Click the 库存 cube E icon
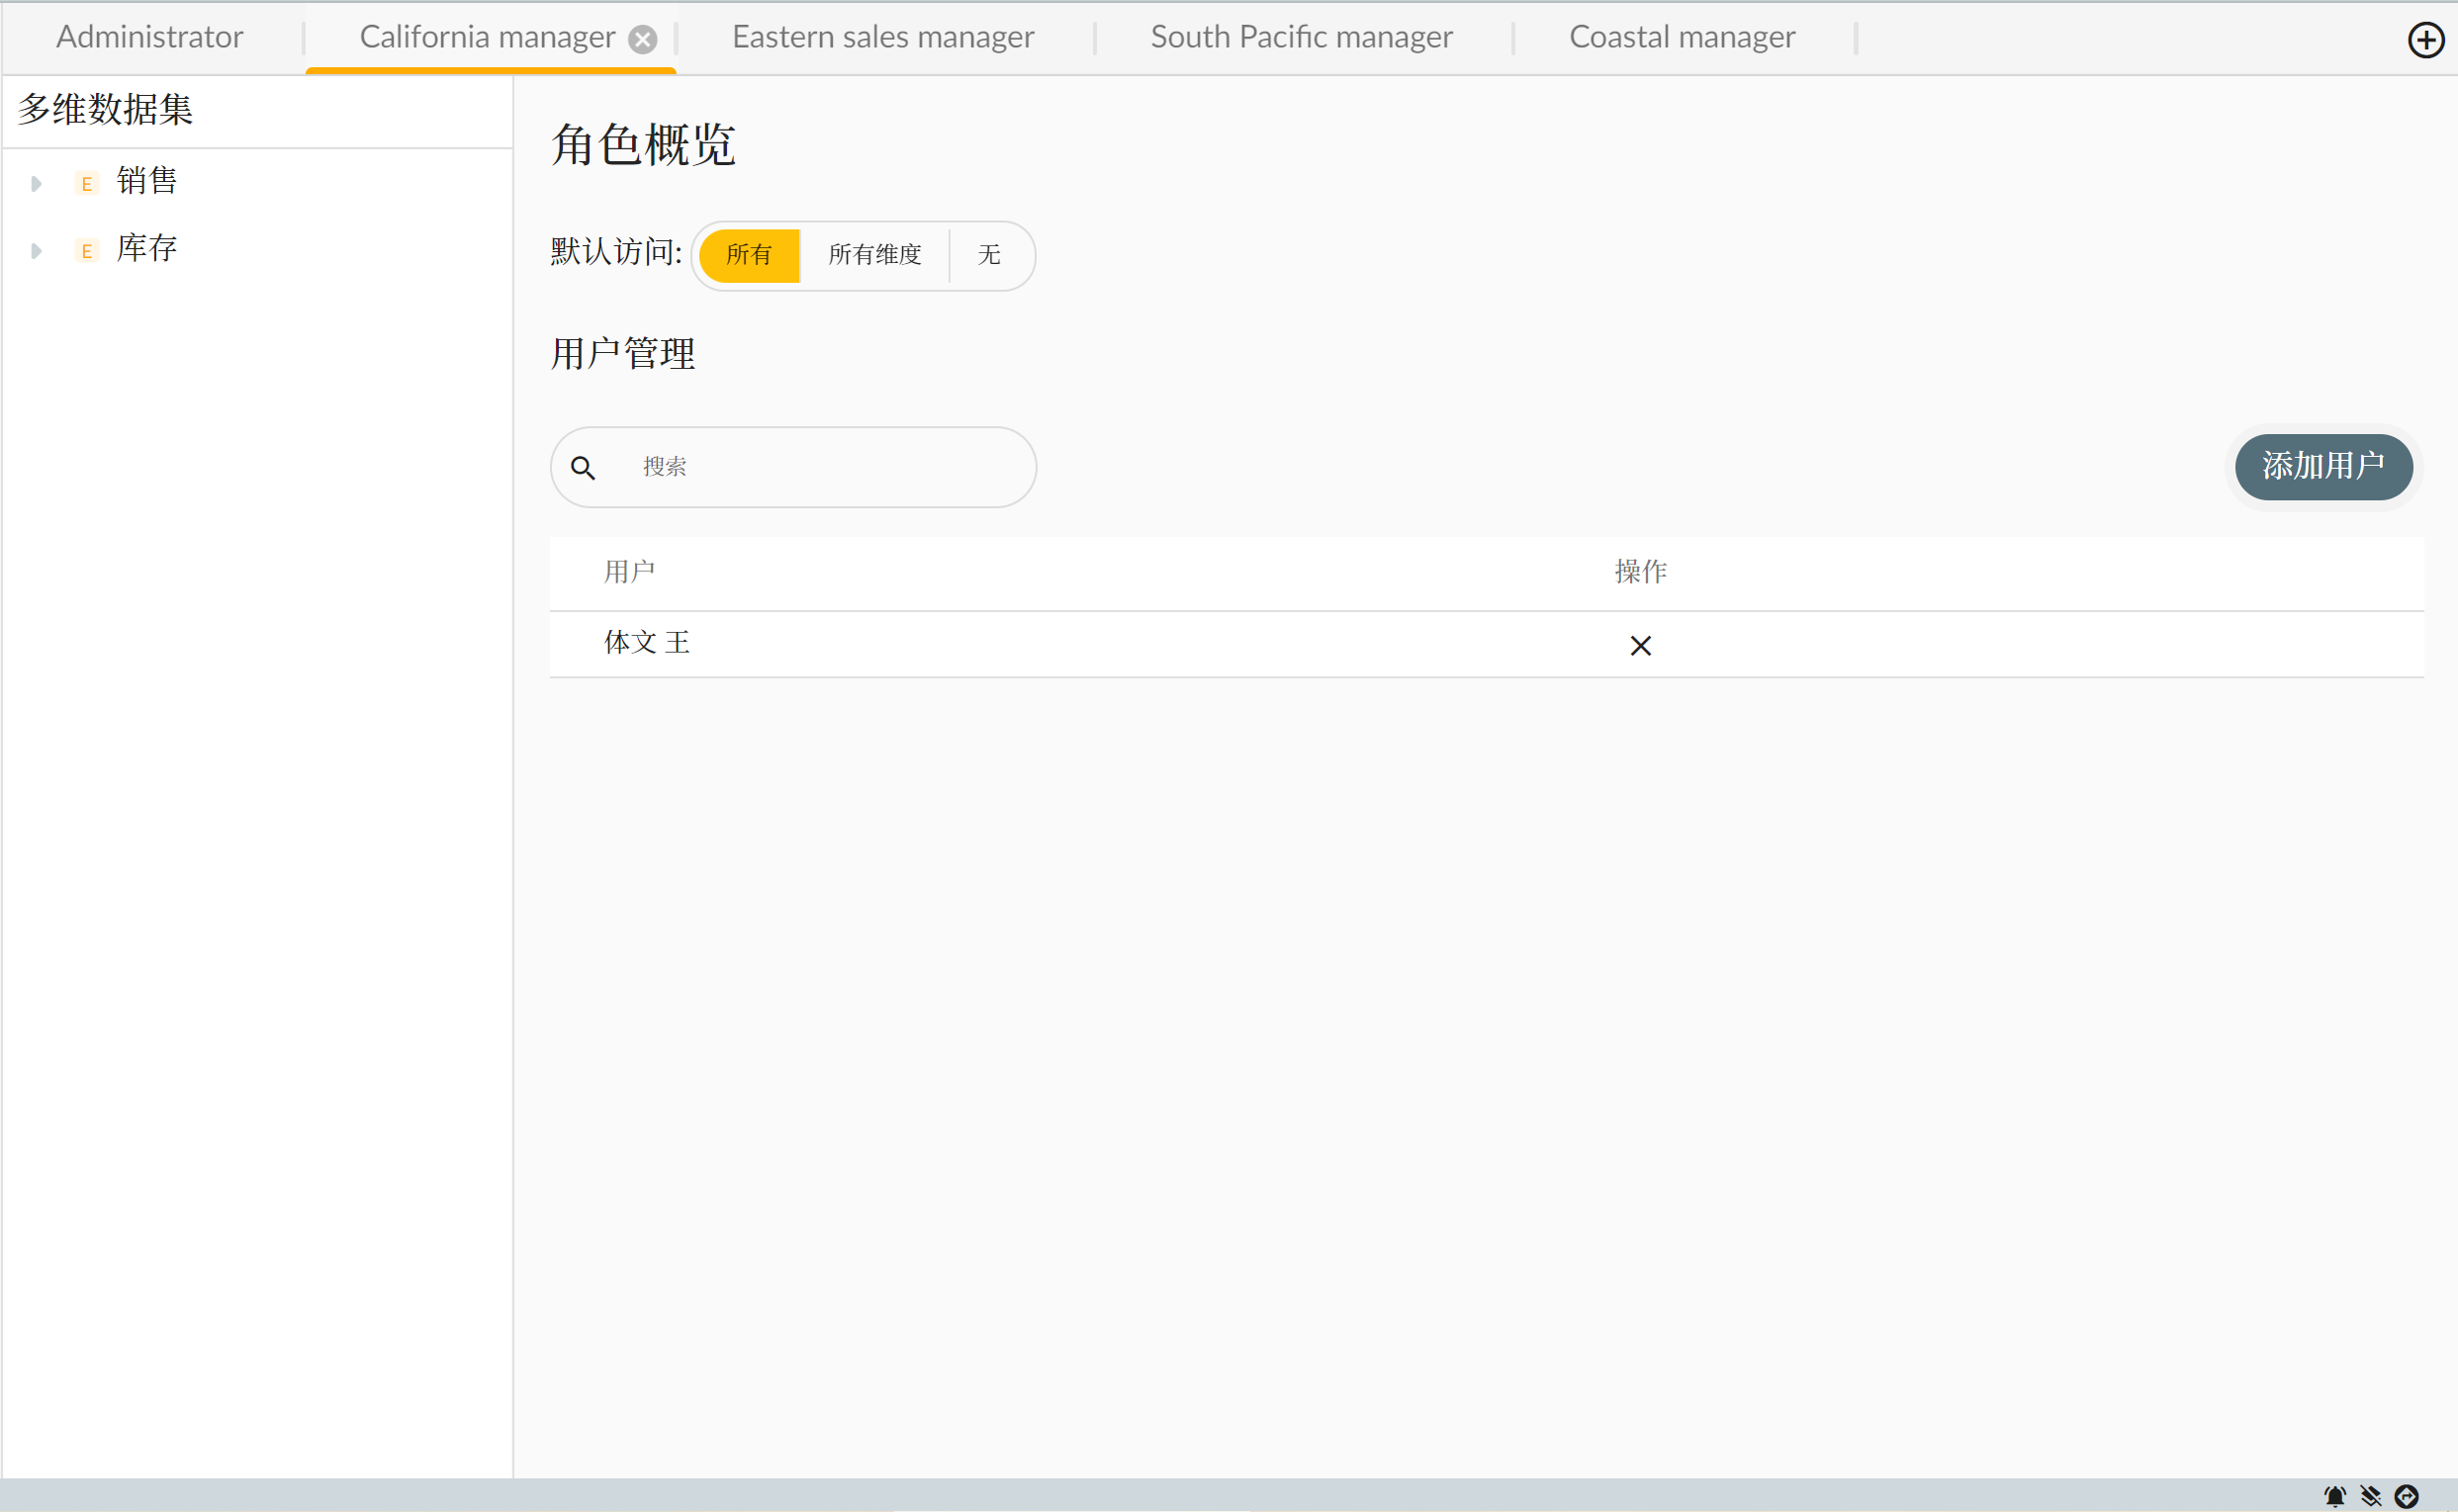Screen dimensions: 2458x1512 coord(87,250)
